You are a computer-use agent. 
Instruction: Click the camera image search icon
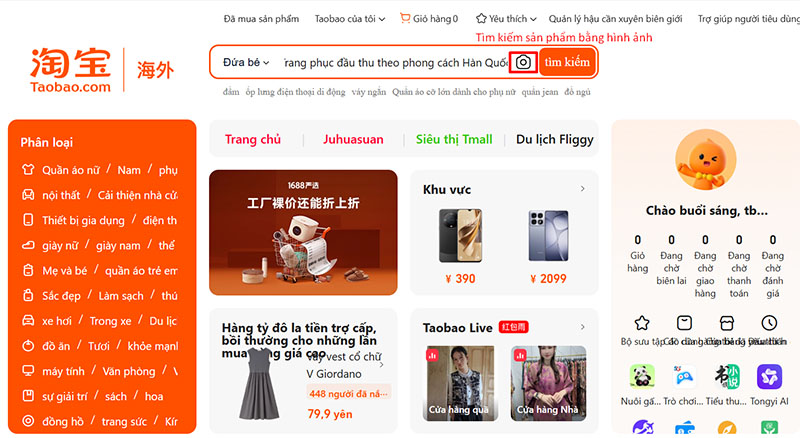[523, 62]
